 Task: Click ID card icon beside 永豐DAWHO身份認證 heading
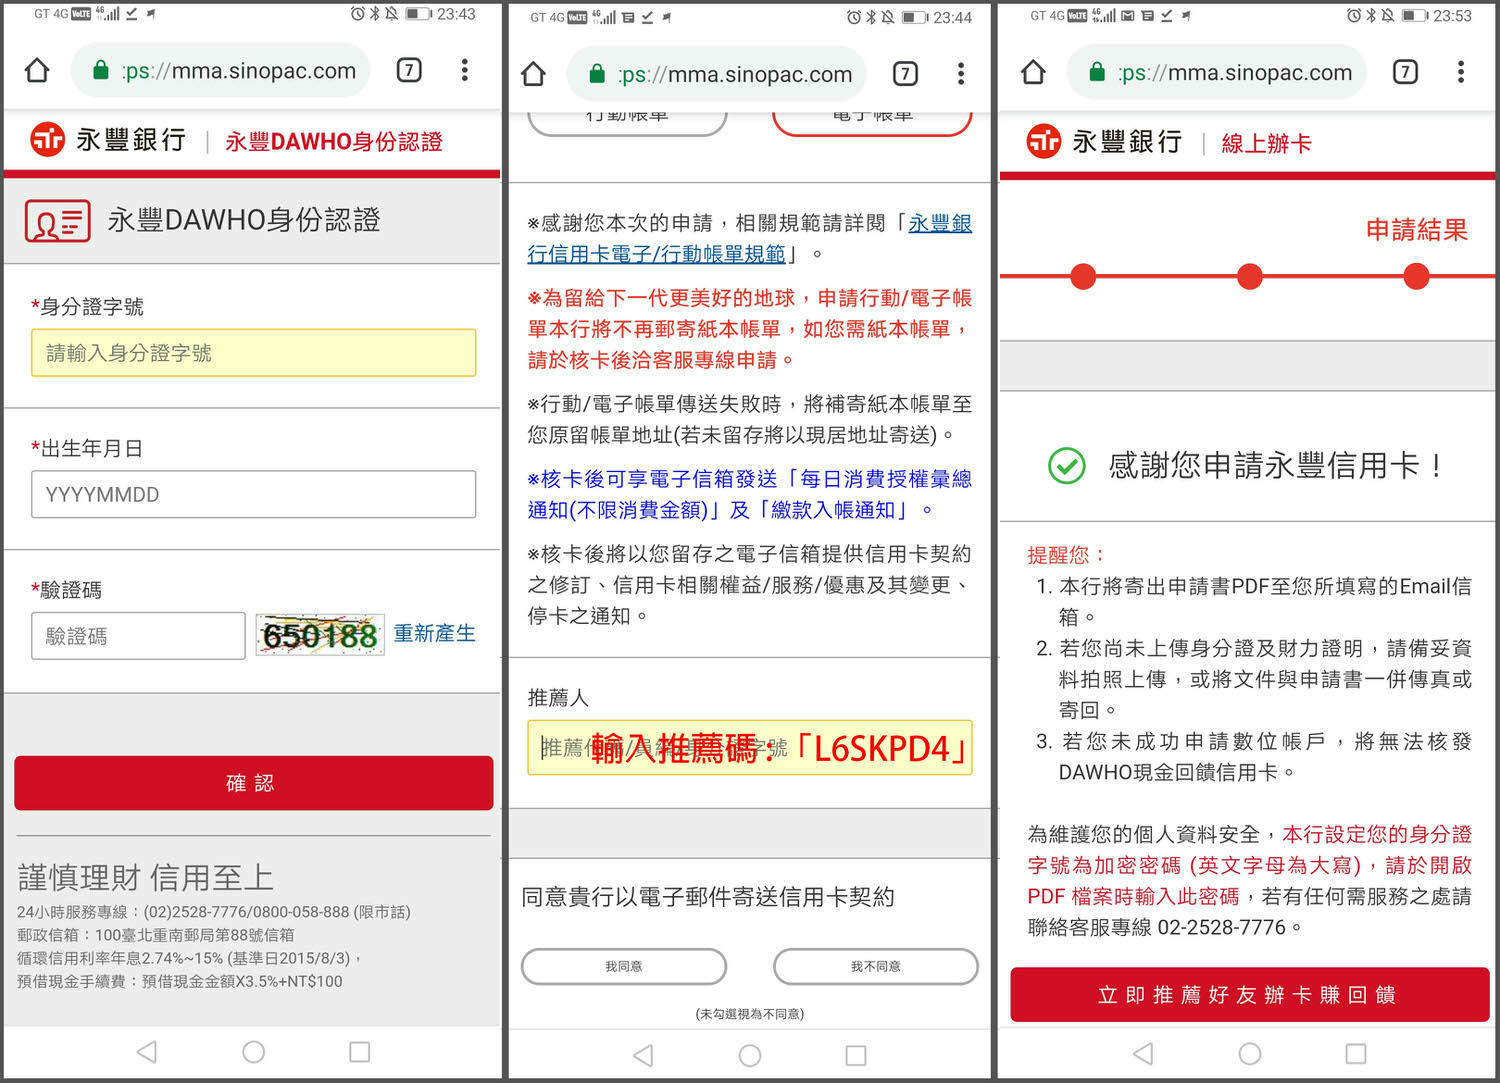(x=57, y=221)
